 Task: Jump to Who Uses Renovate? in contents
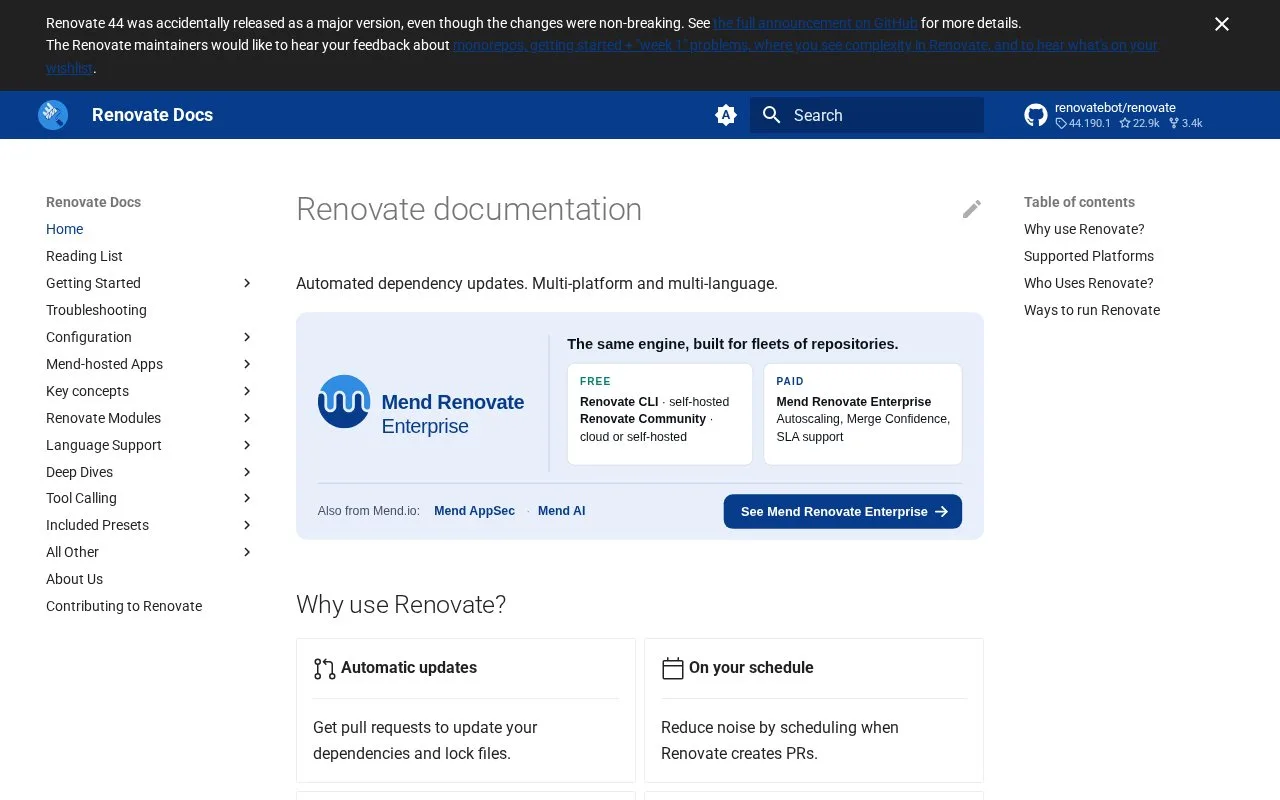(1089, 283)
